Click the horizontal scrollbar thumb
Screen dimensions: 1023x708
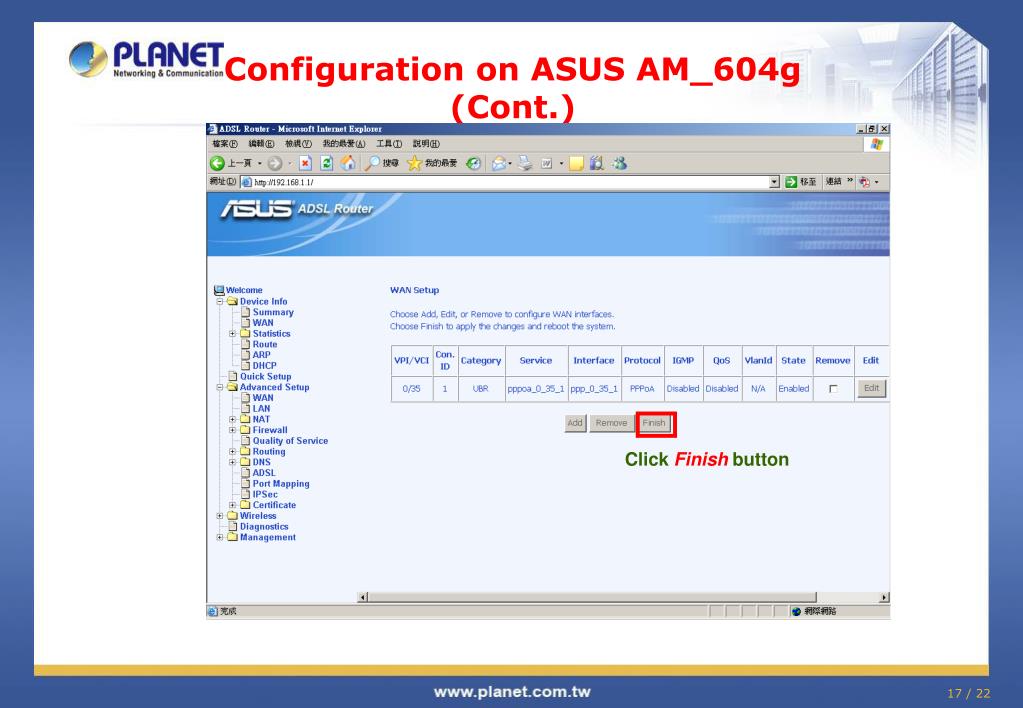coord(592,597)
